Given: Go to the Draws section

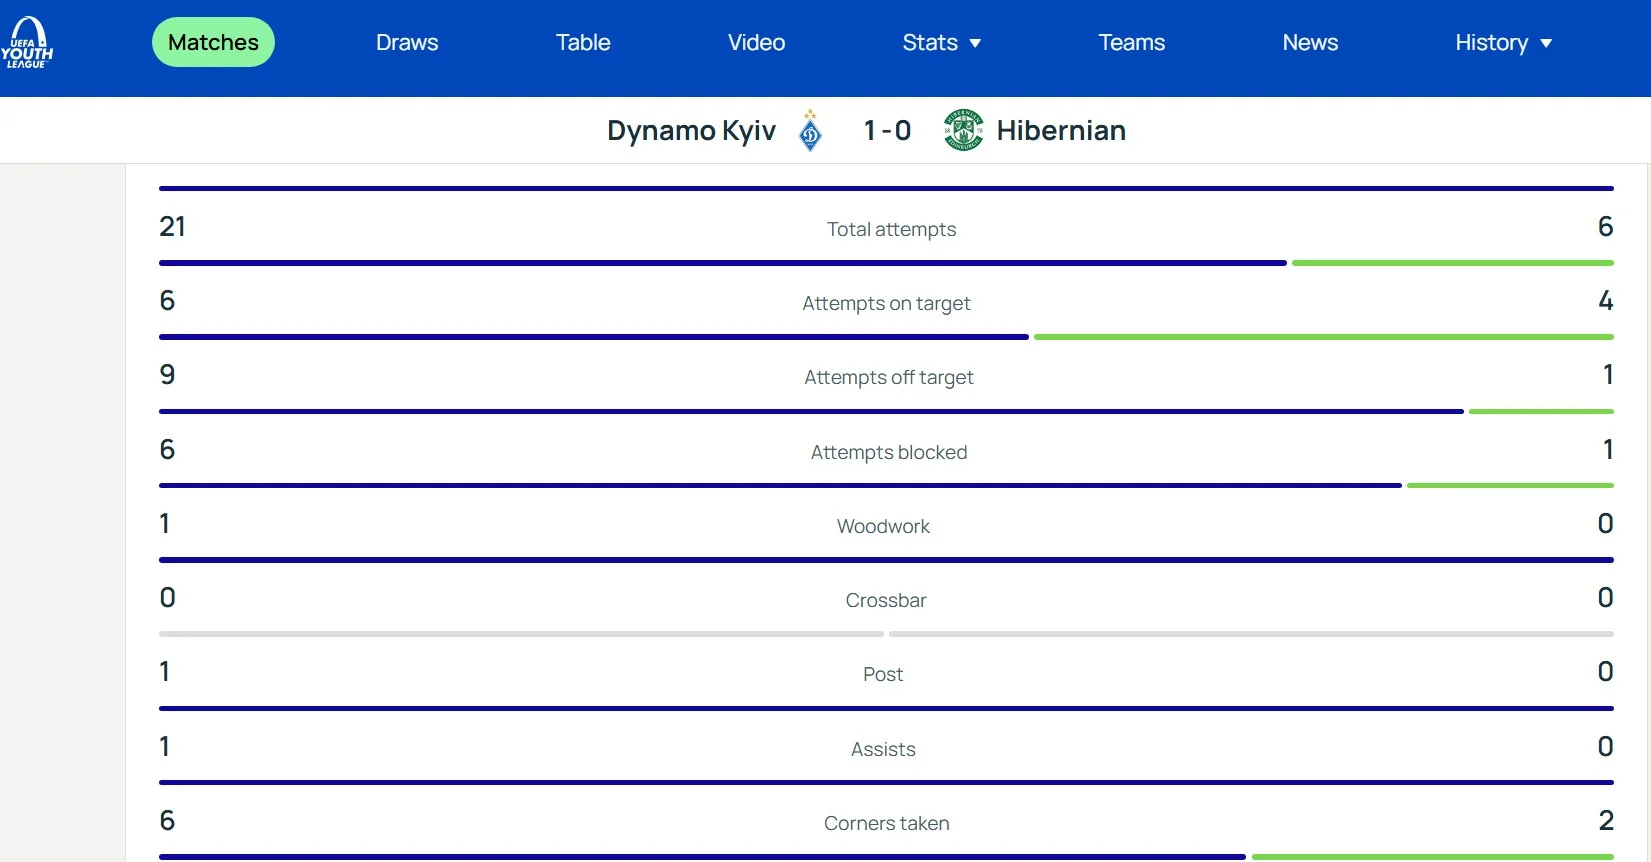Looking at the screenshot, I should tap(407, 42).
